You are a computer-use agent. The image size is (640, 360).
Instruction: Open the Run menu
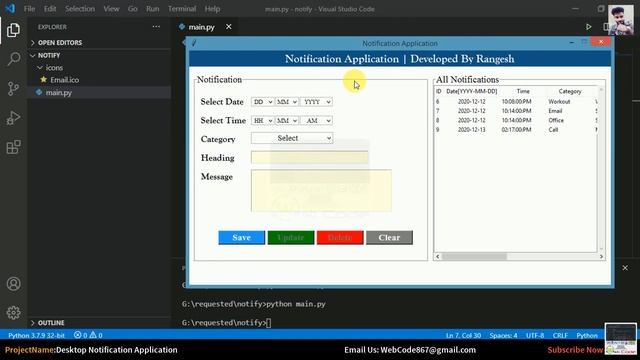click(x=153, y=9)
